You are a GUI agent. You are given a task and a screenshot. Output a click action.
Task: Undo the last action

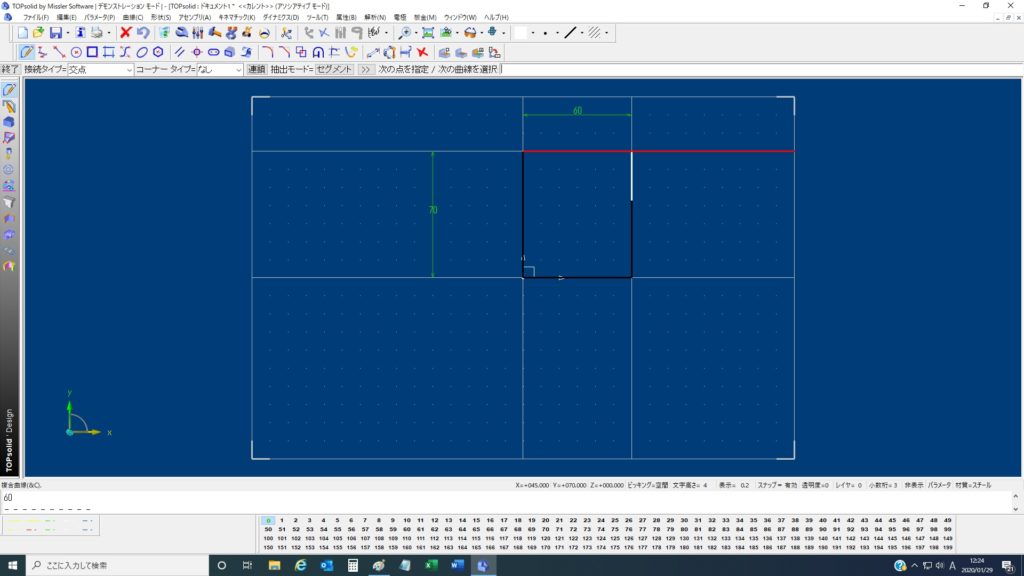point(142,33)
